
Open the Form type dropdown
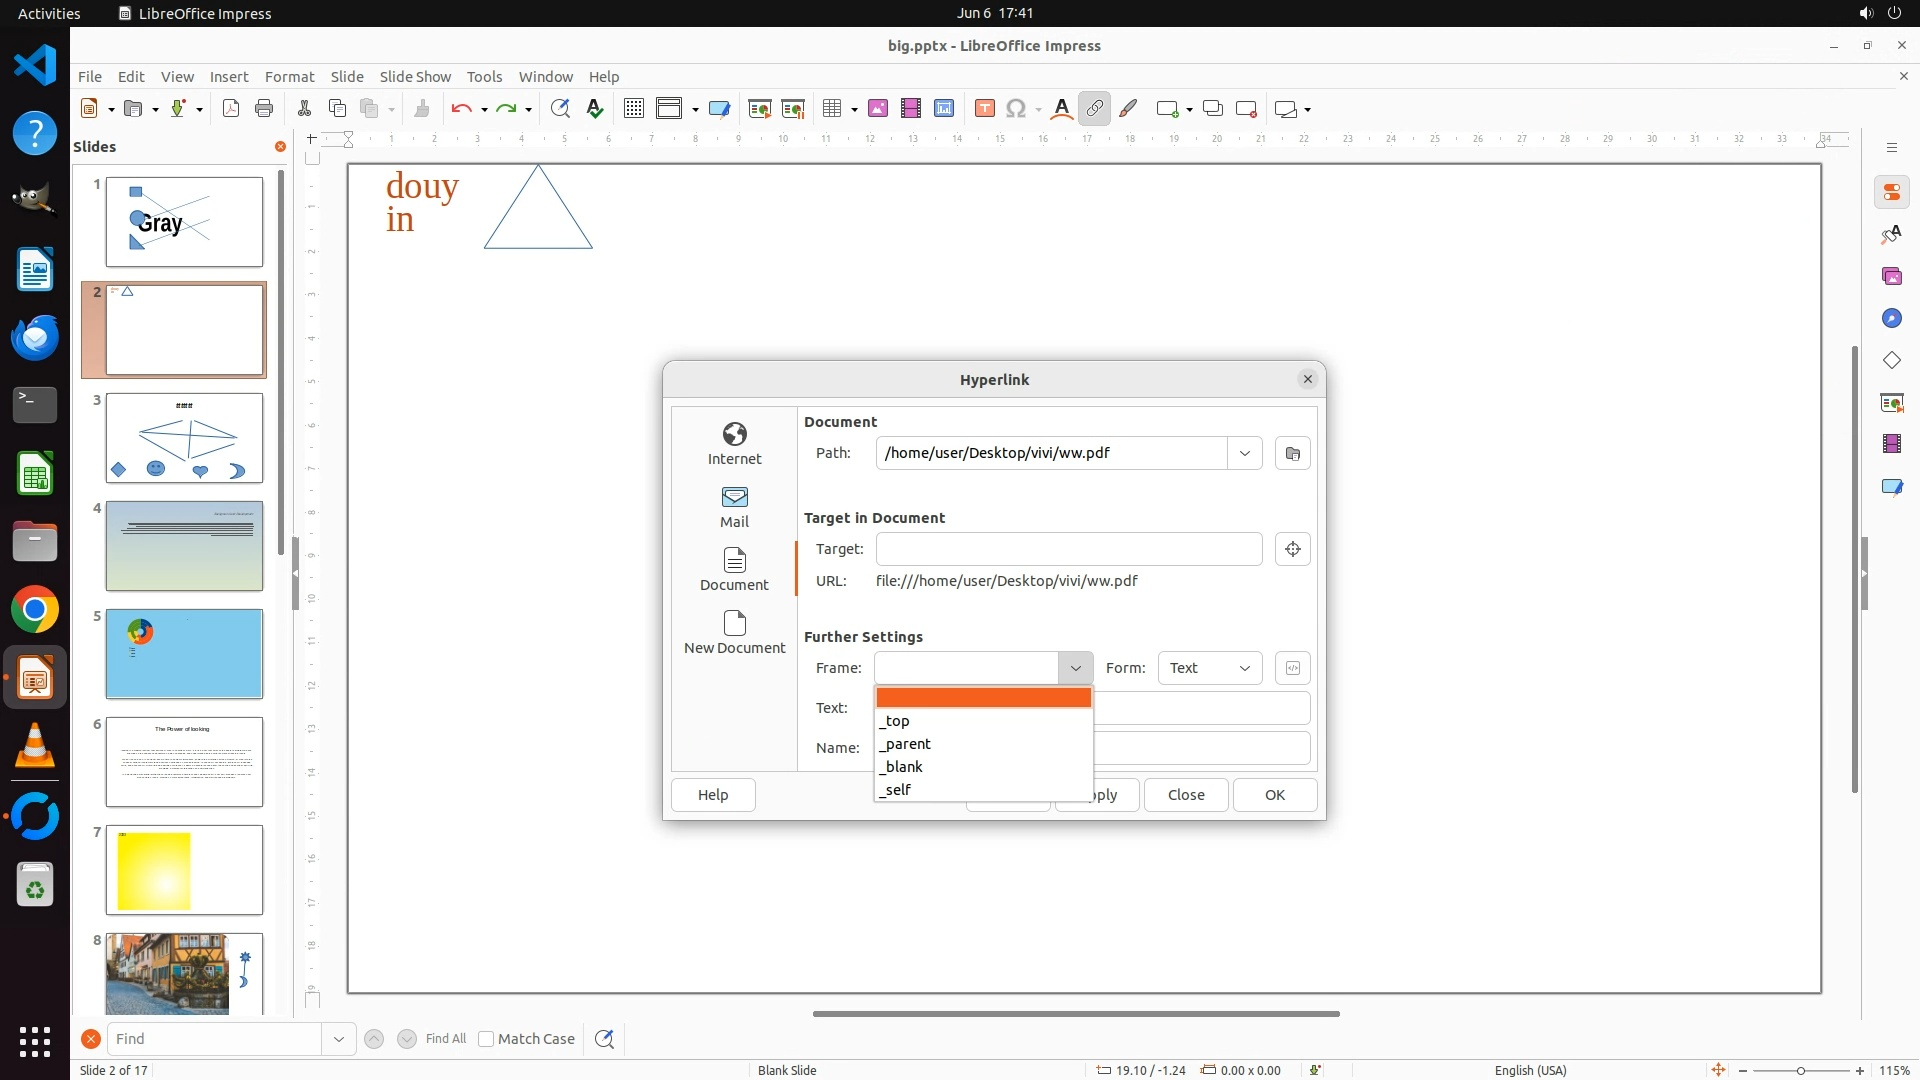pyautogui.click(x=1209, y=668)
